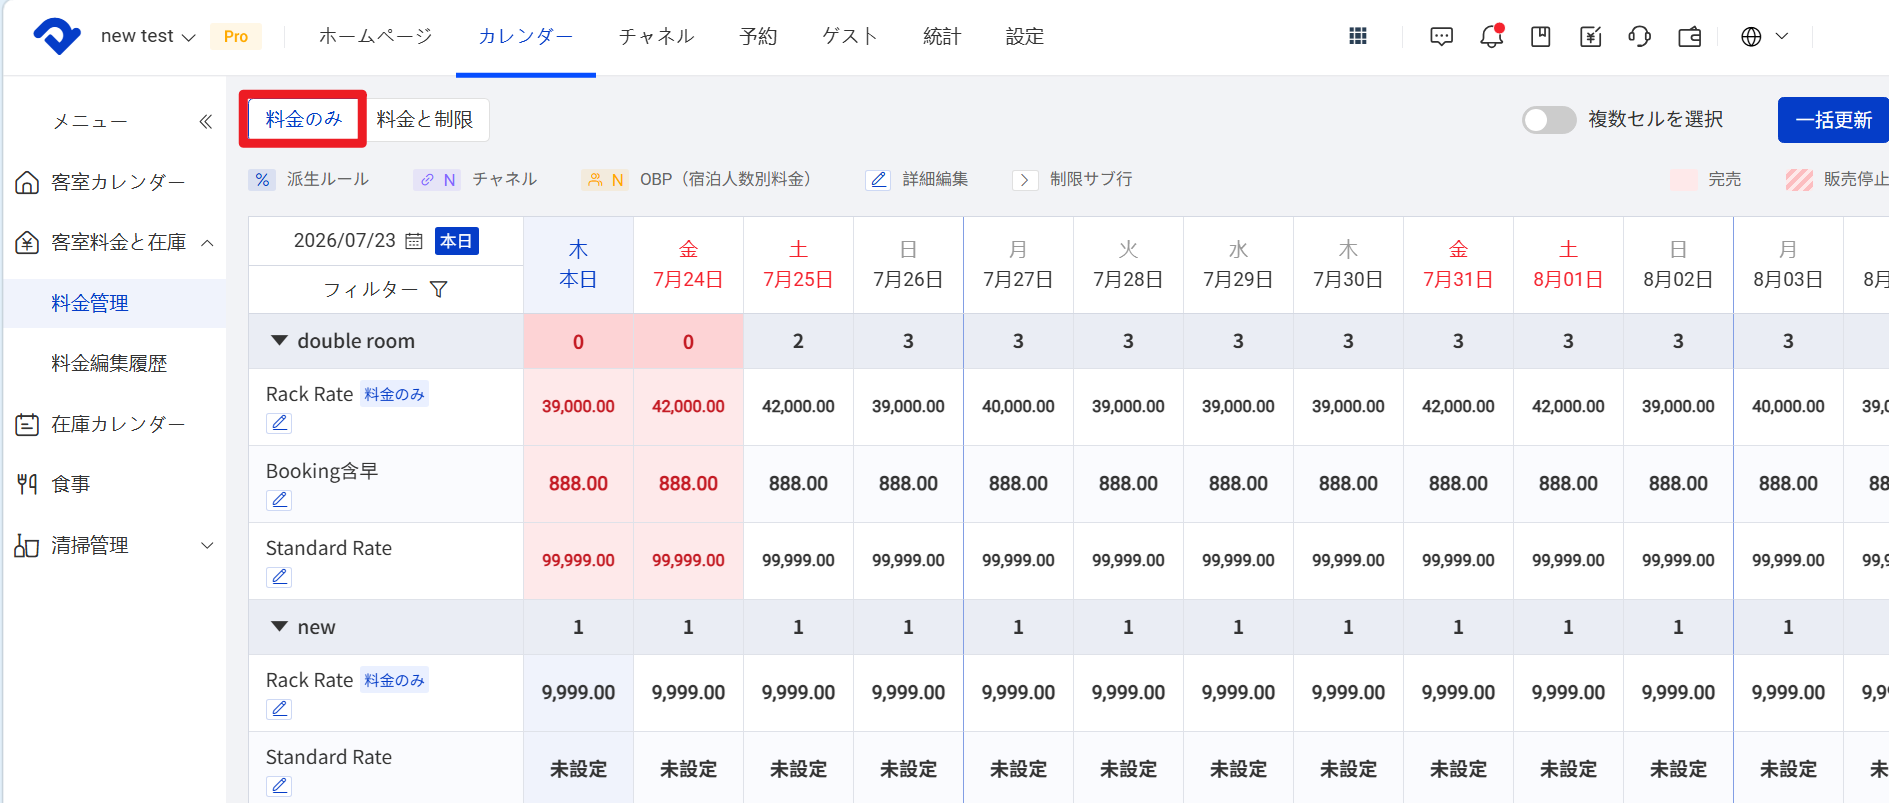Switch to the 料金と制限 tab
This screenshot has height=803, width=1889.
[425, 119]
